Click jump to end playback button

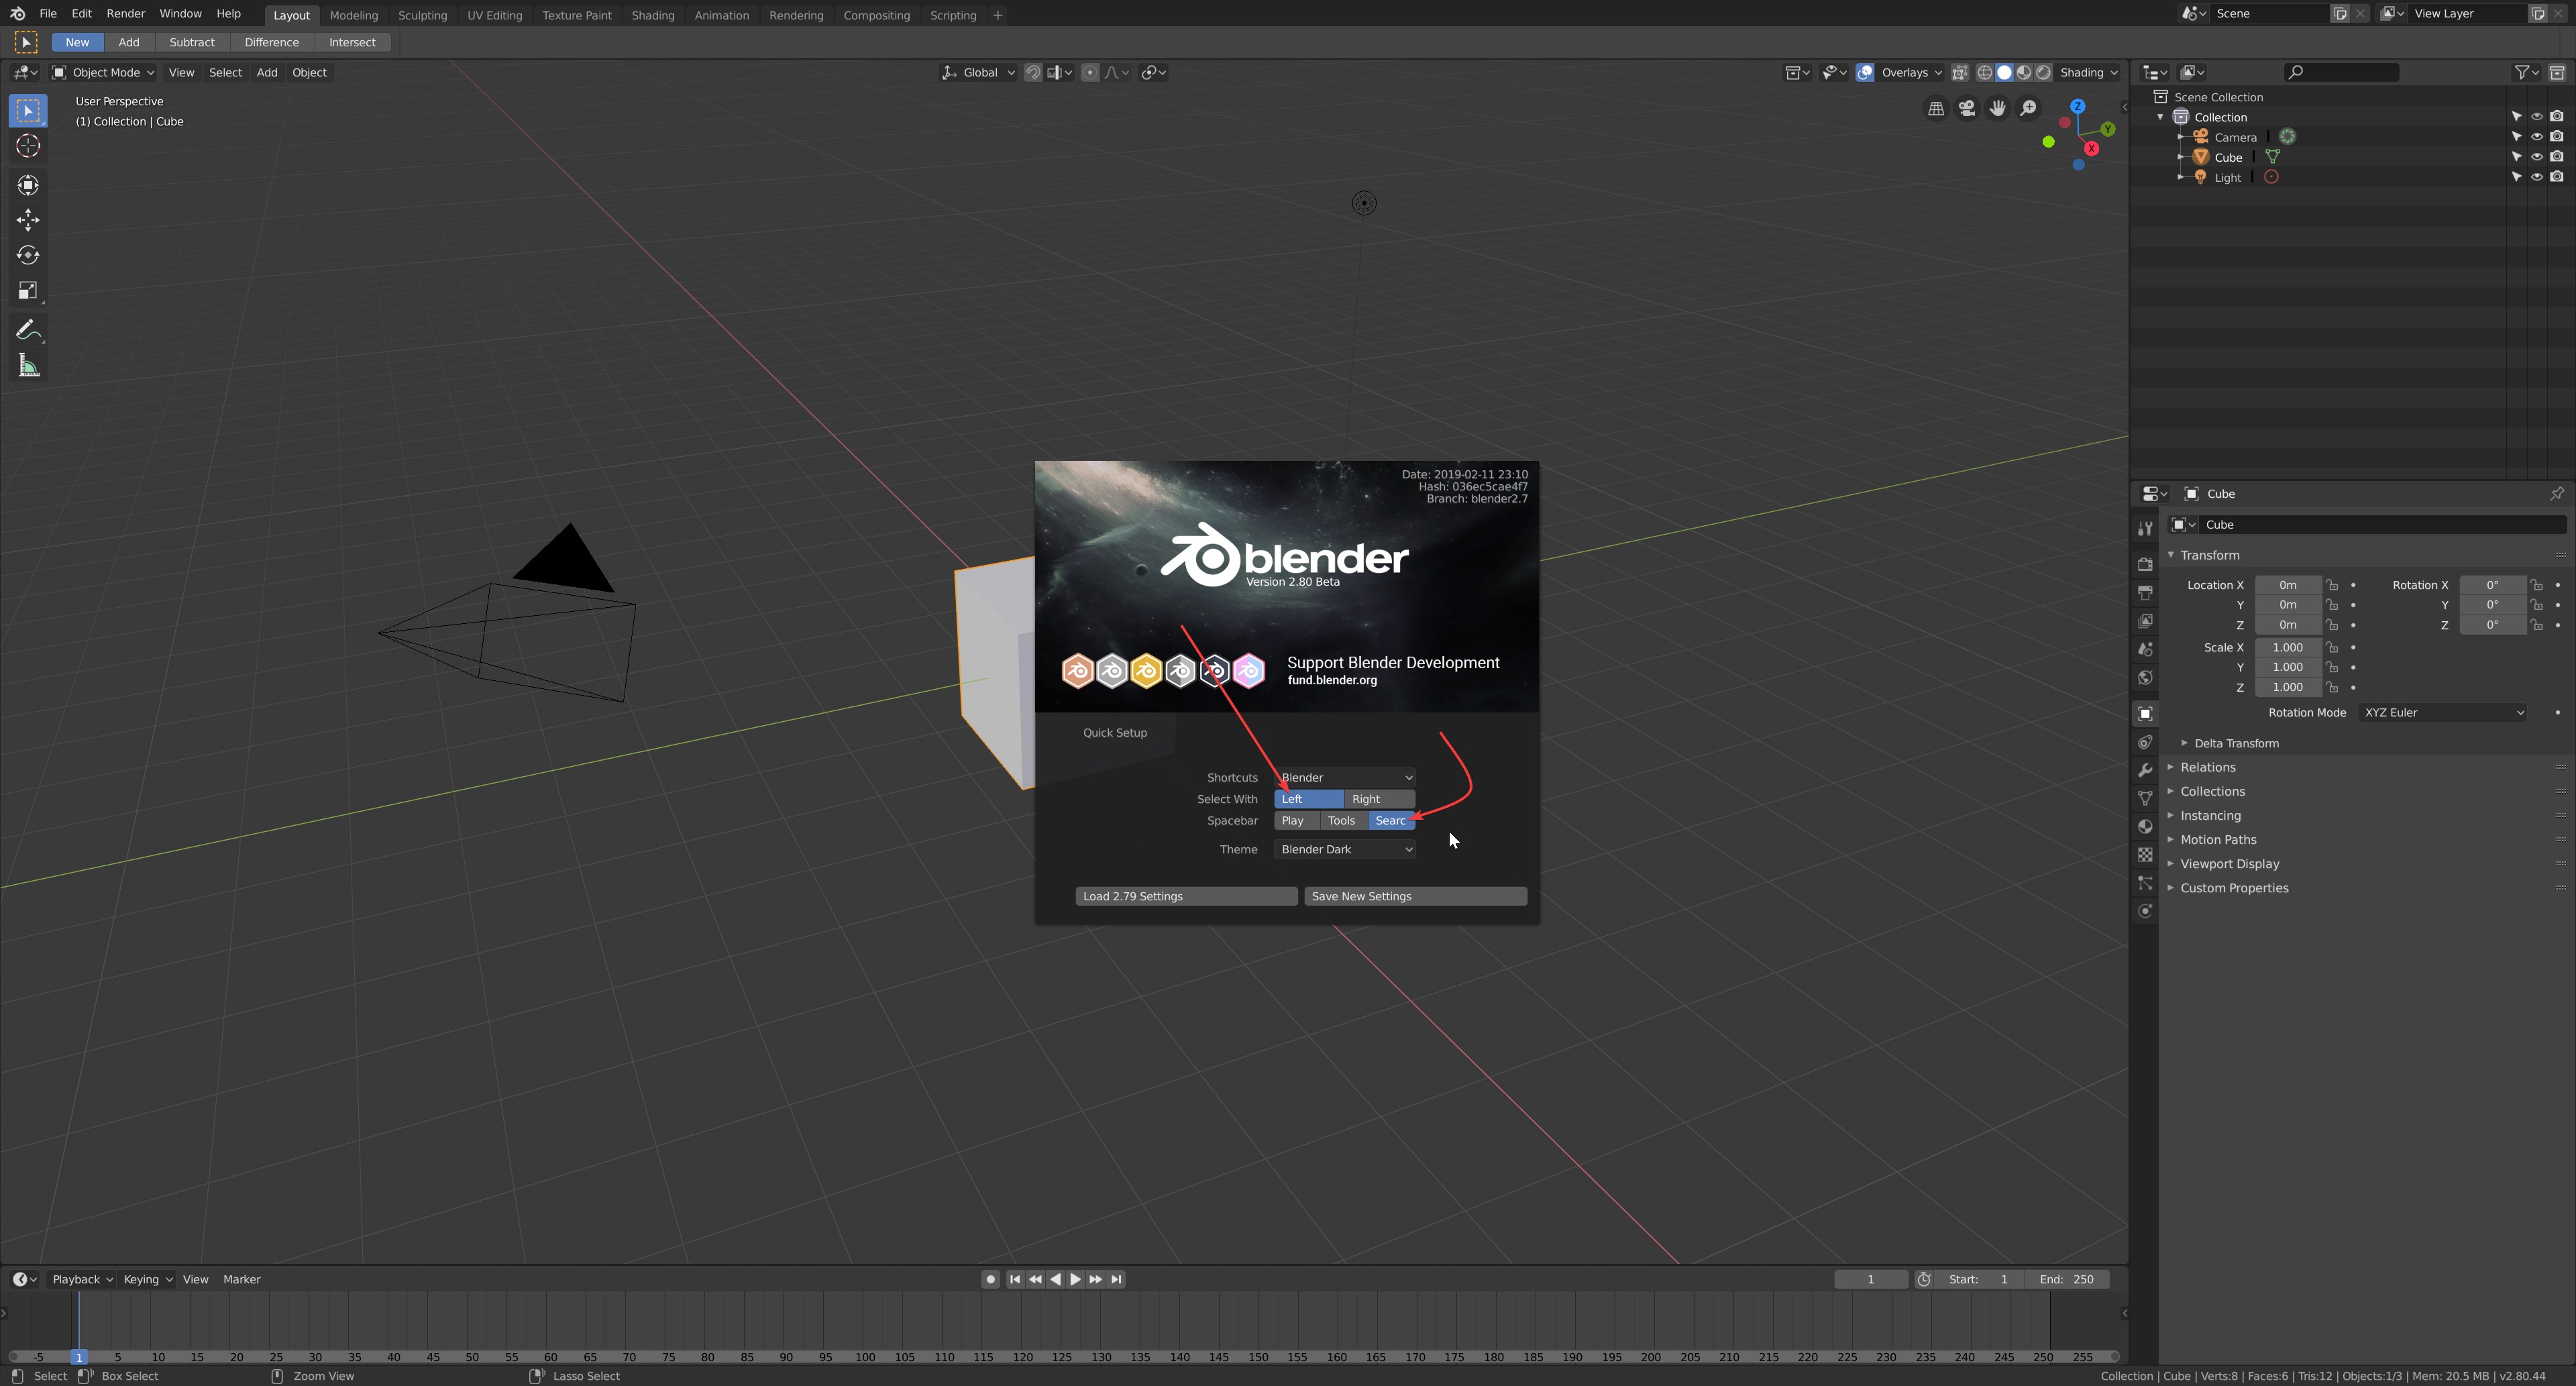[x=1117, y=1279]
